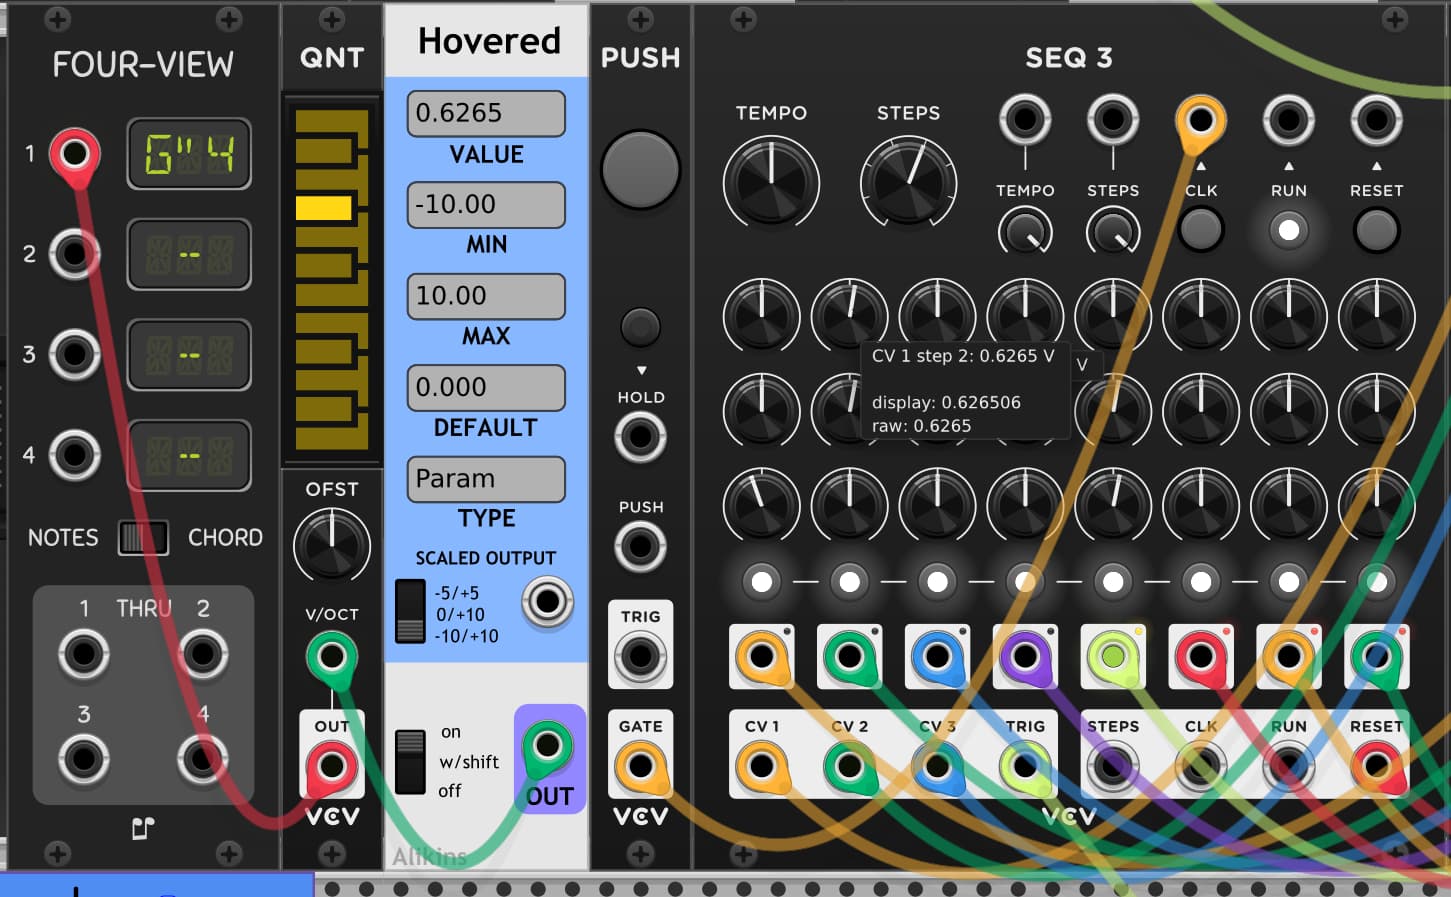Viewport: 1451px width, 897px height.
Task: Click the PUSH module TRIG output jack
Action: [x=640, y=657]
